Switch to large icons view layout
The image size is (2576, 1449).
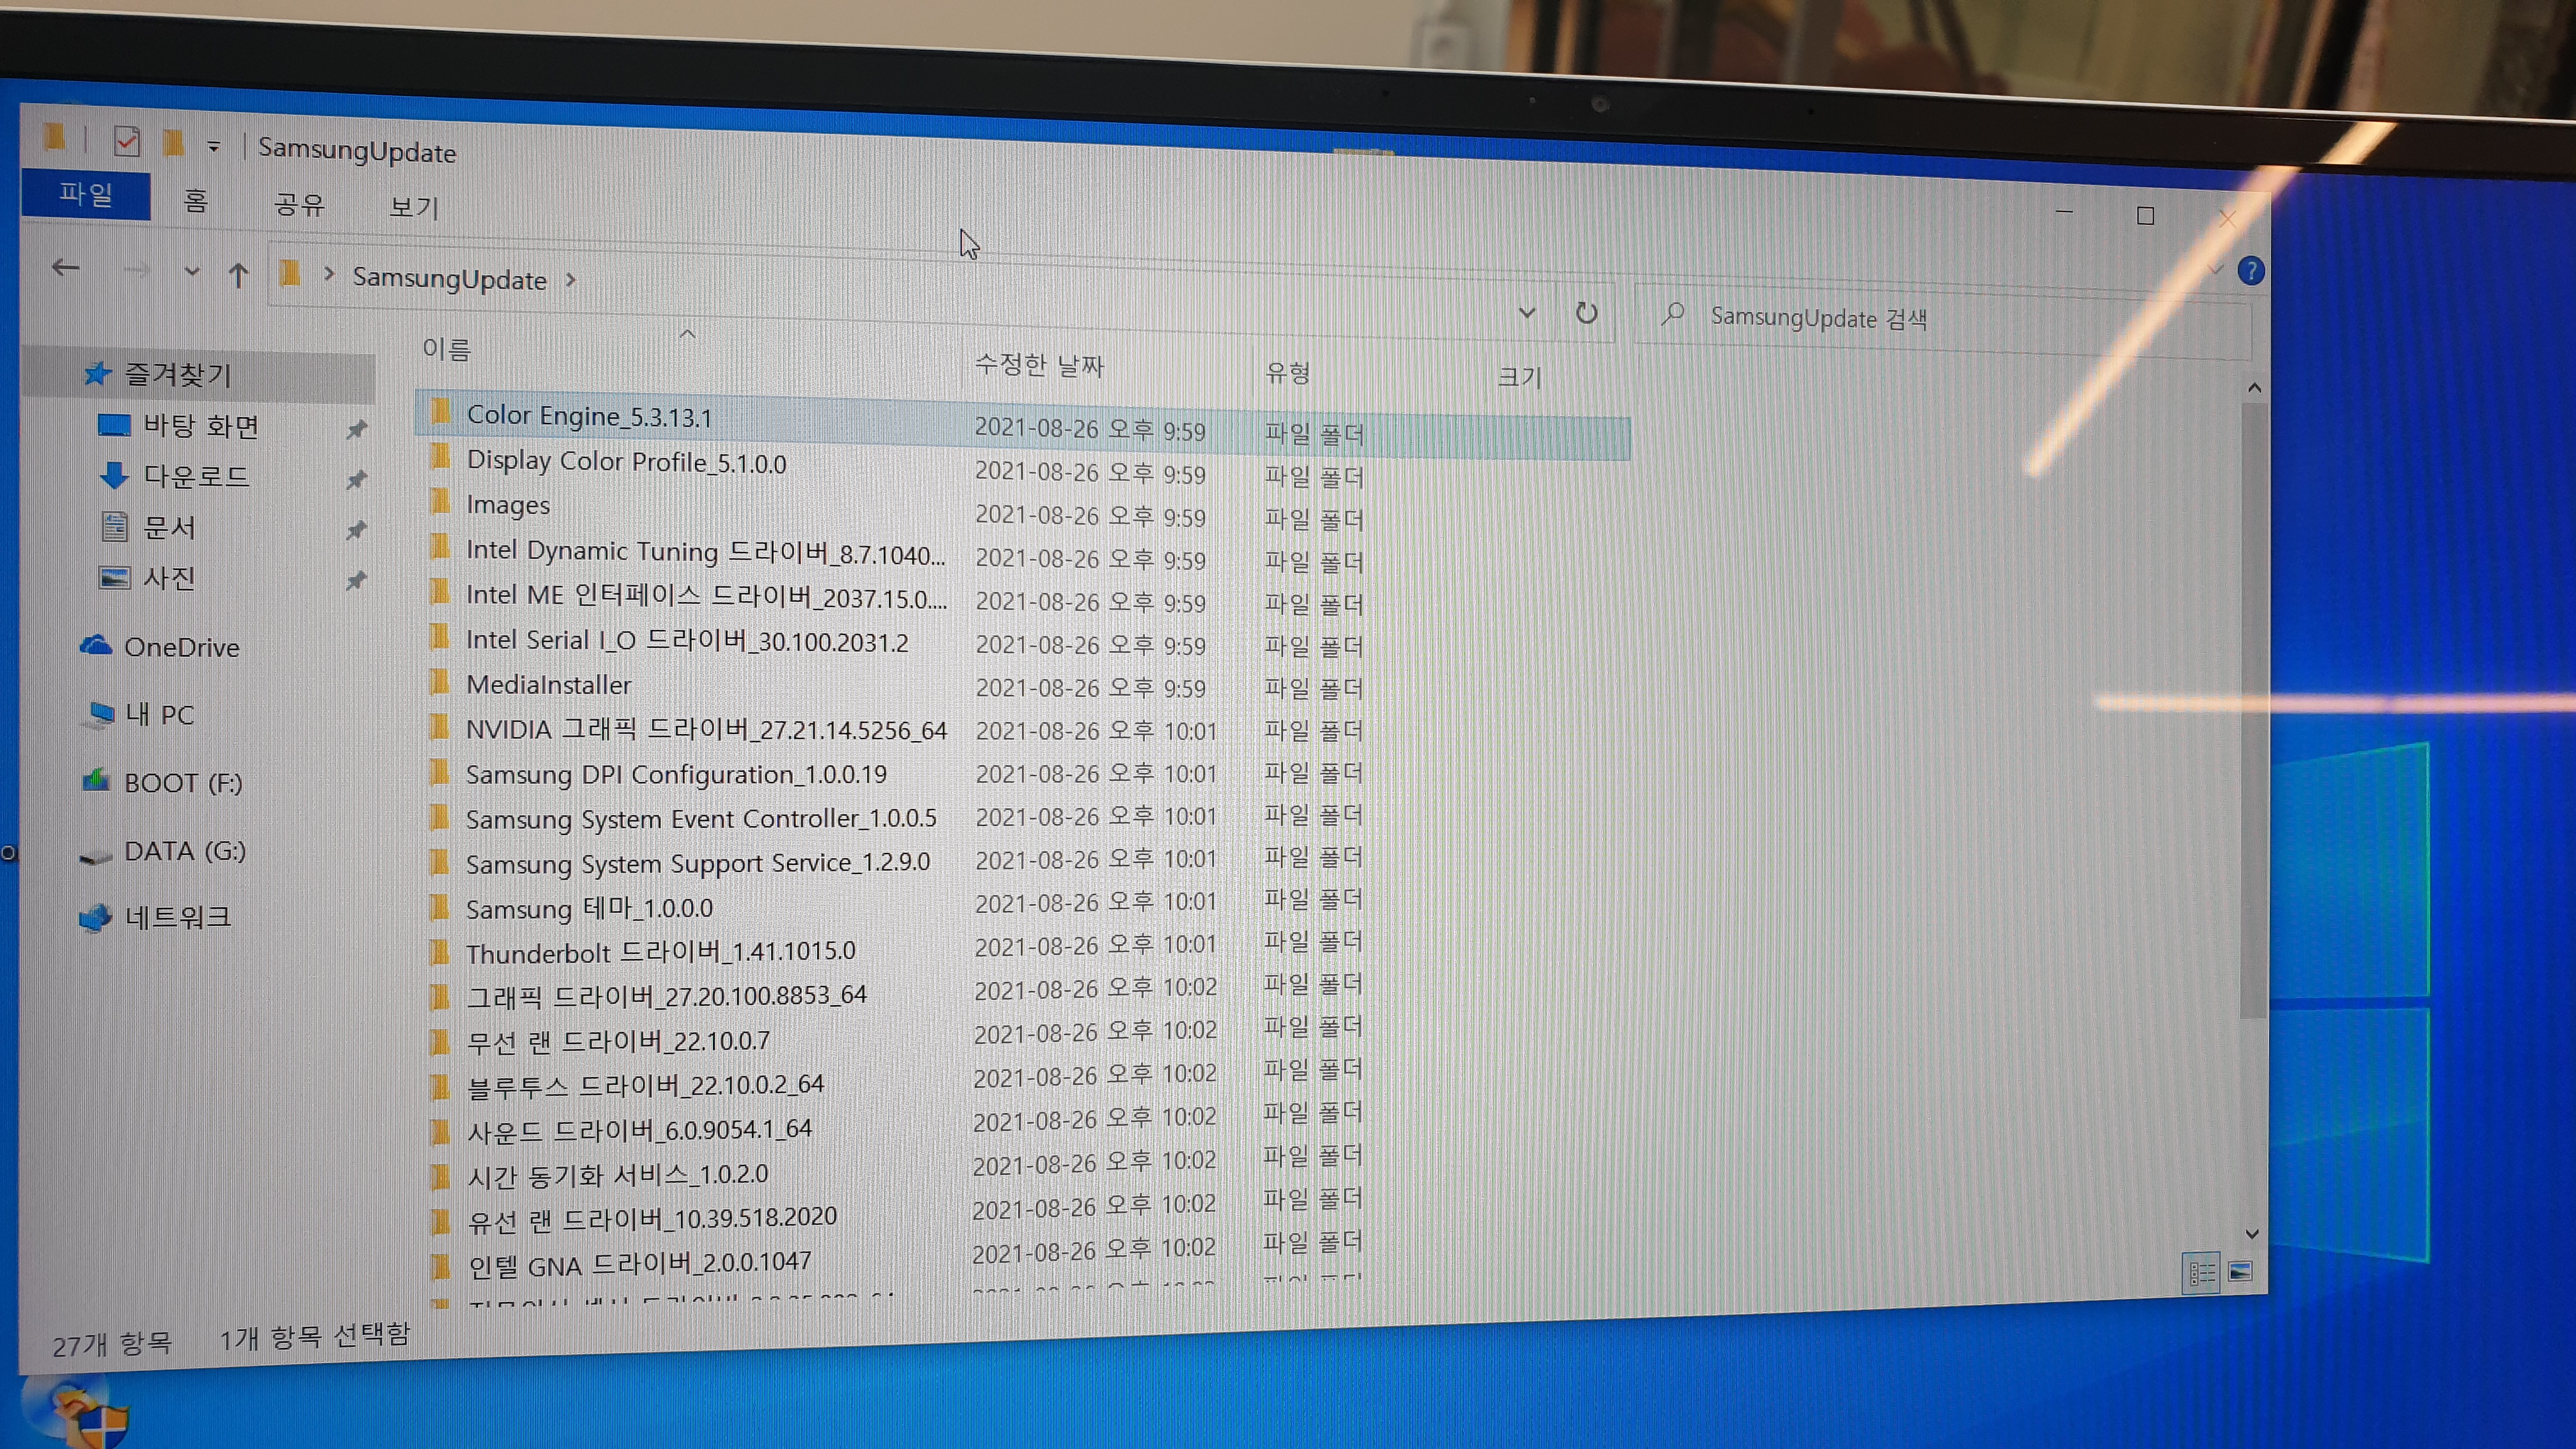[2240, 1271]
